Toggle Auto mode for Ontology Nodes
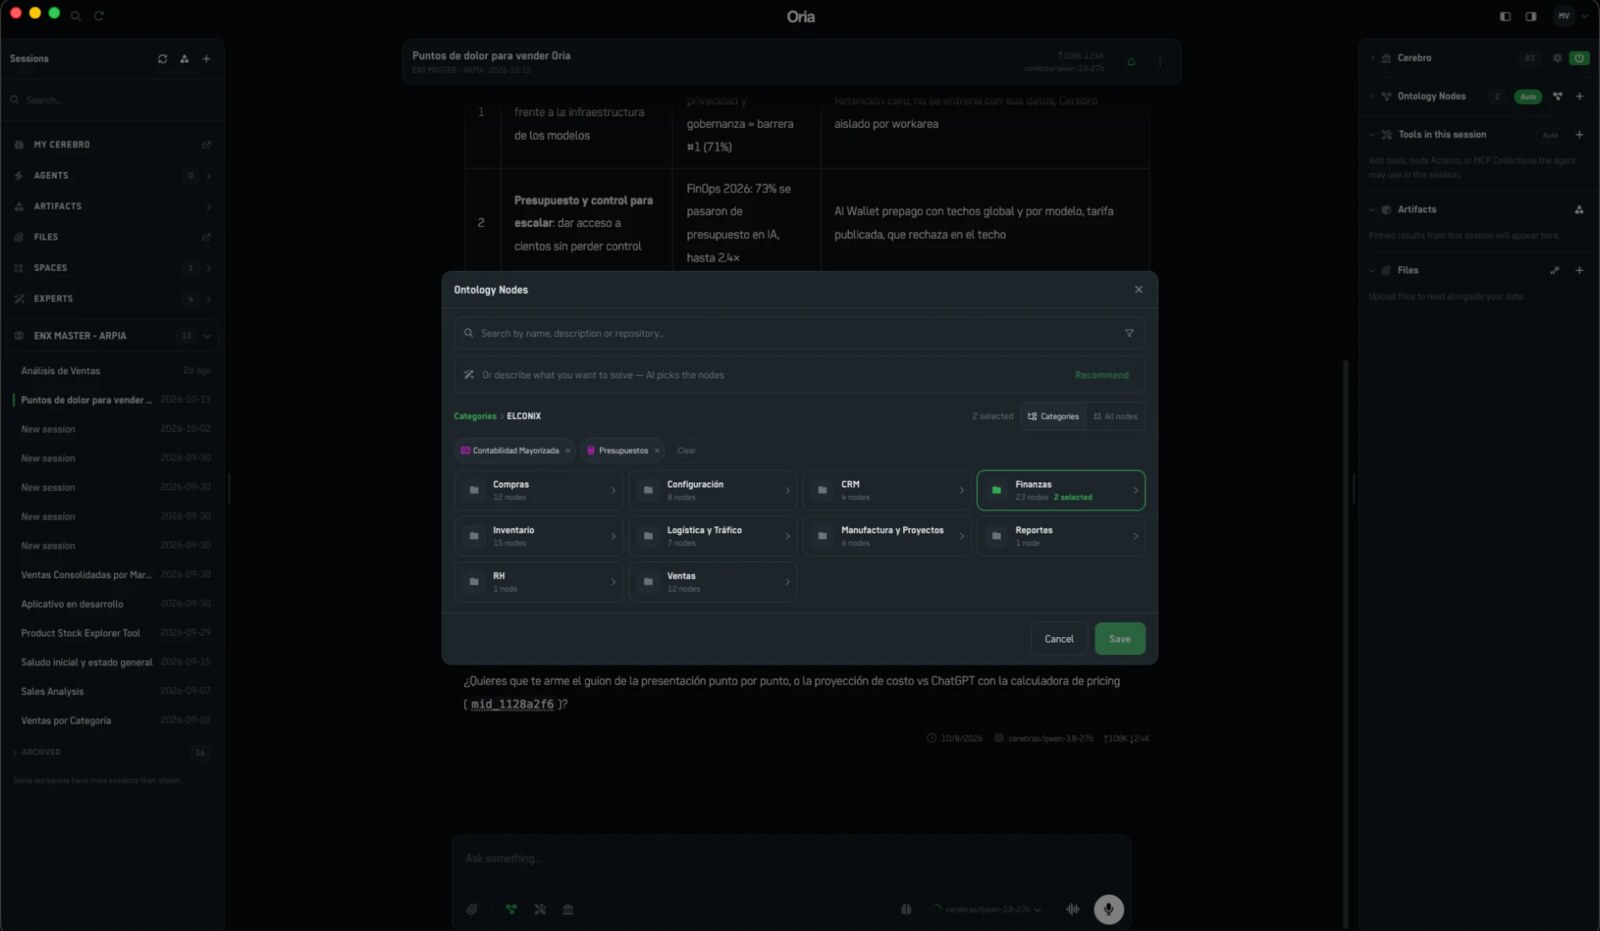 [1528, 97]
